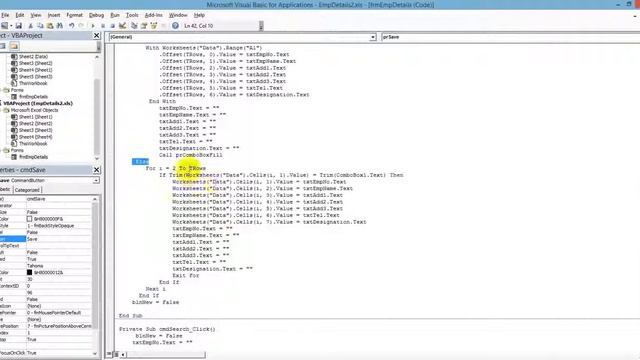Open the Run menu
The height and width of the screenshot is (360, 640).
coord(115,15)
